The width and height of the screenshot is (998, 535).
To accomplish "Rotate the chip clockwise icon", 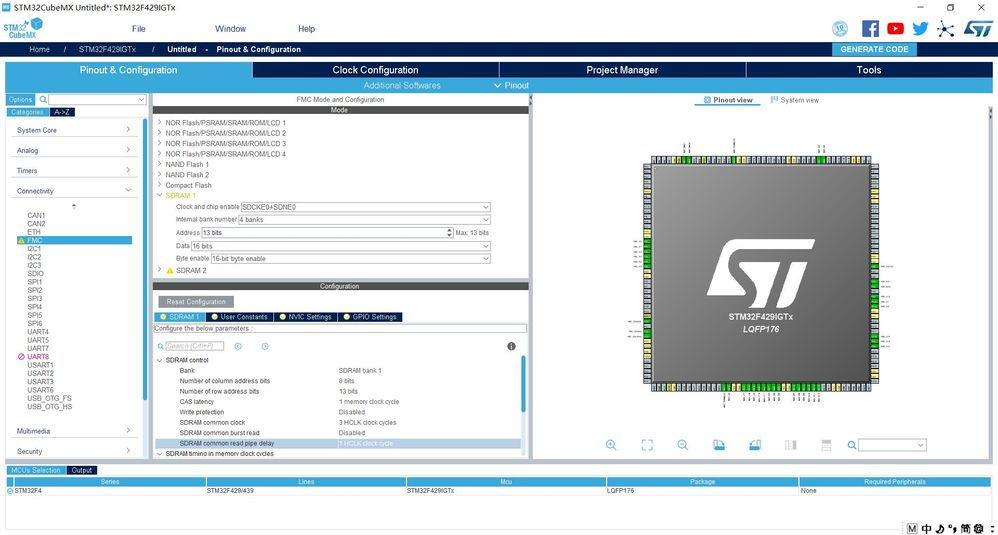I will point(719,445).
